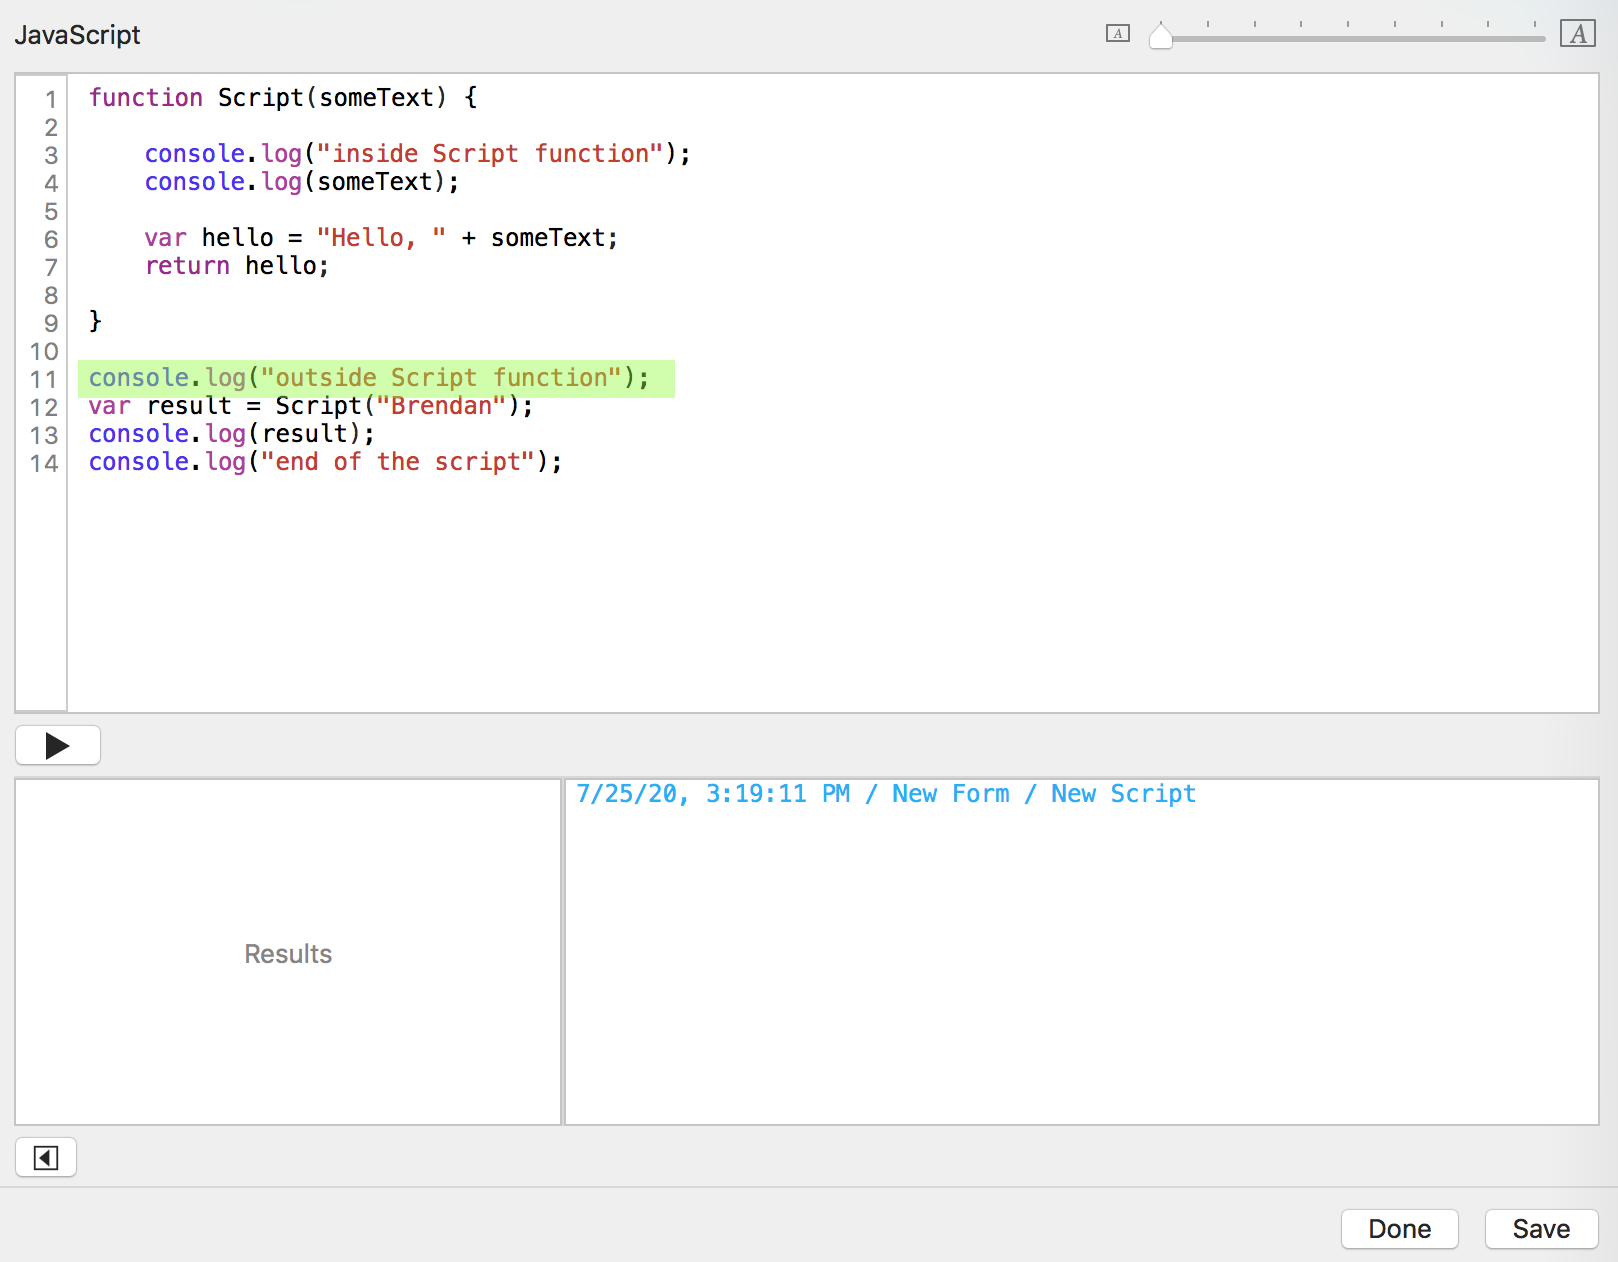Click the 'return hello;' line in editor
The image size is (1618, 1262).
(x=236, y=266)
